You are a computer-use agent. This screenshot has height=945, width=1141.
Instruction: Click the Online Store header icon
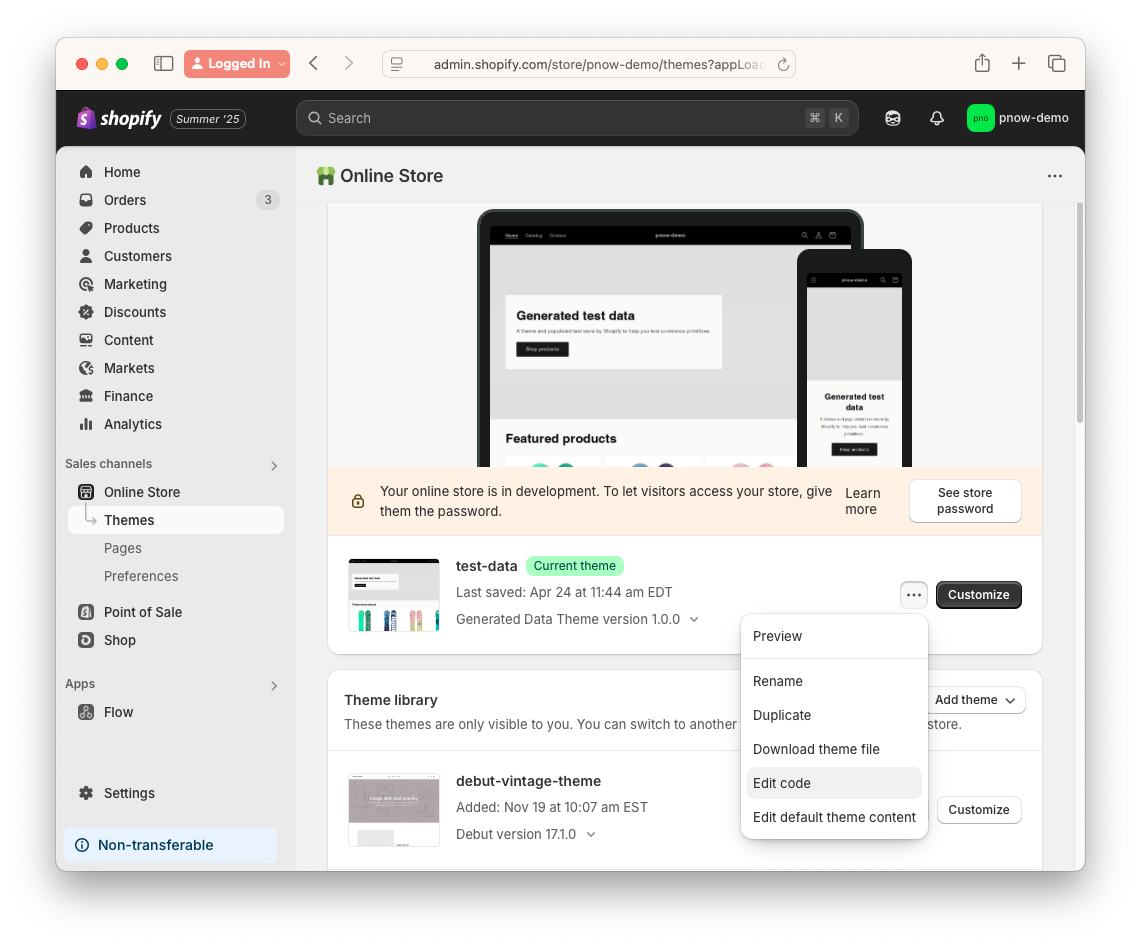click(x=325, y=176)
